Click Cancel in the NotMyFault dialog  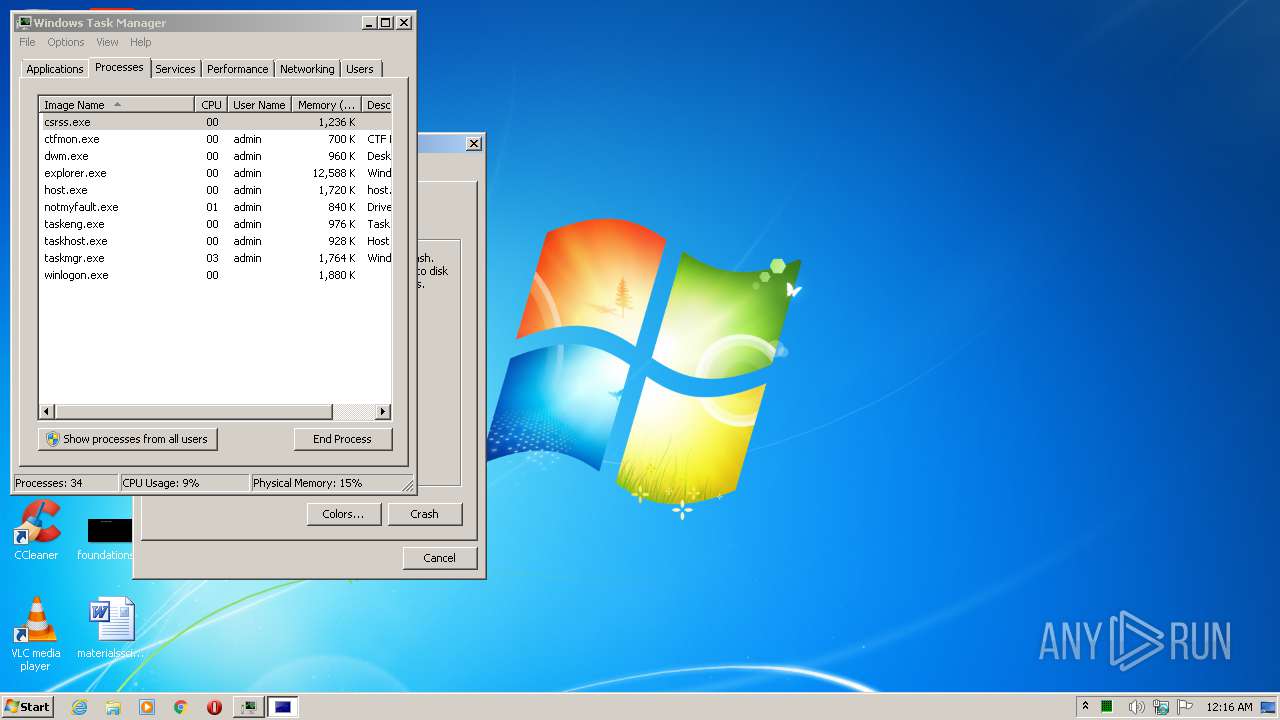[x=440, y=558]
